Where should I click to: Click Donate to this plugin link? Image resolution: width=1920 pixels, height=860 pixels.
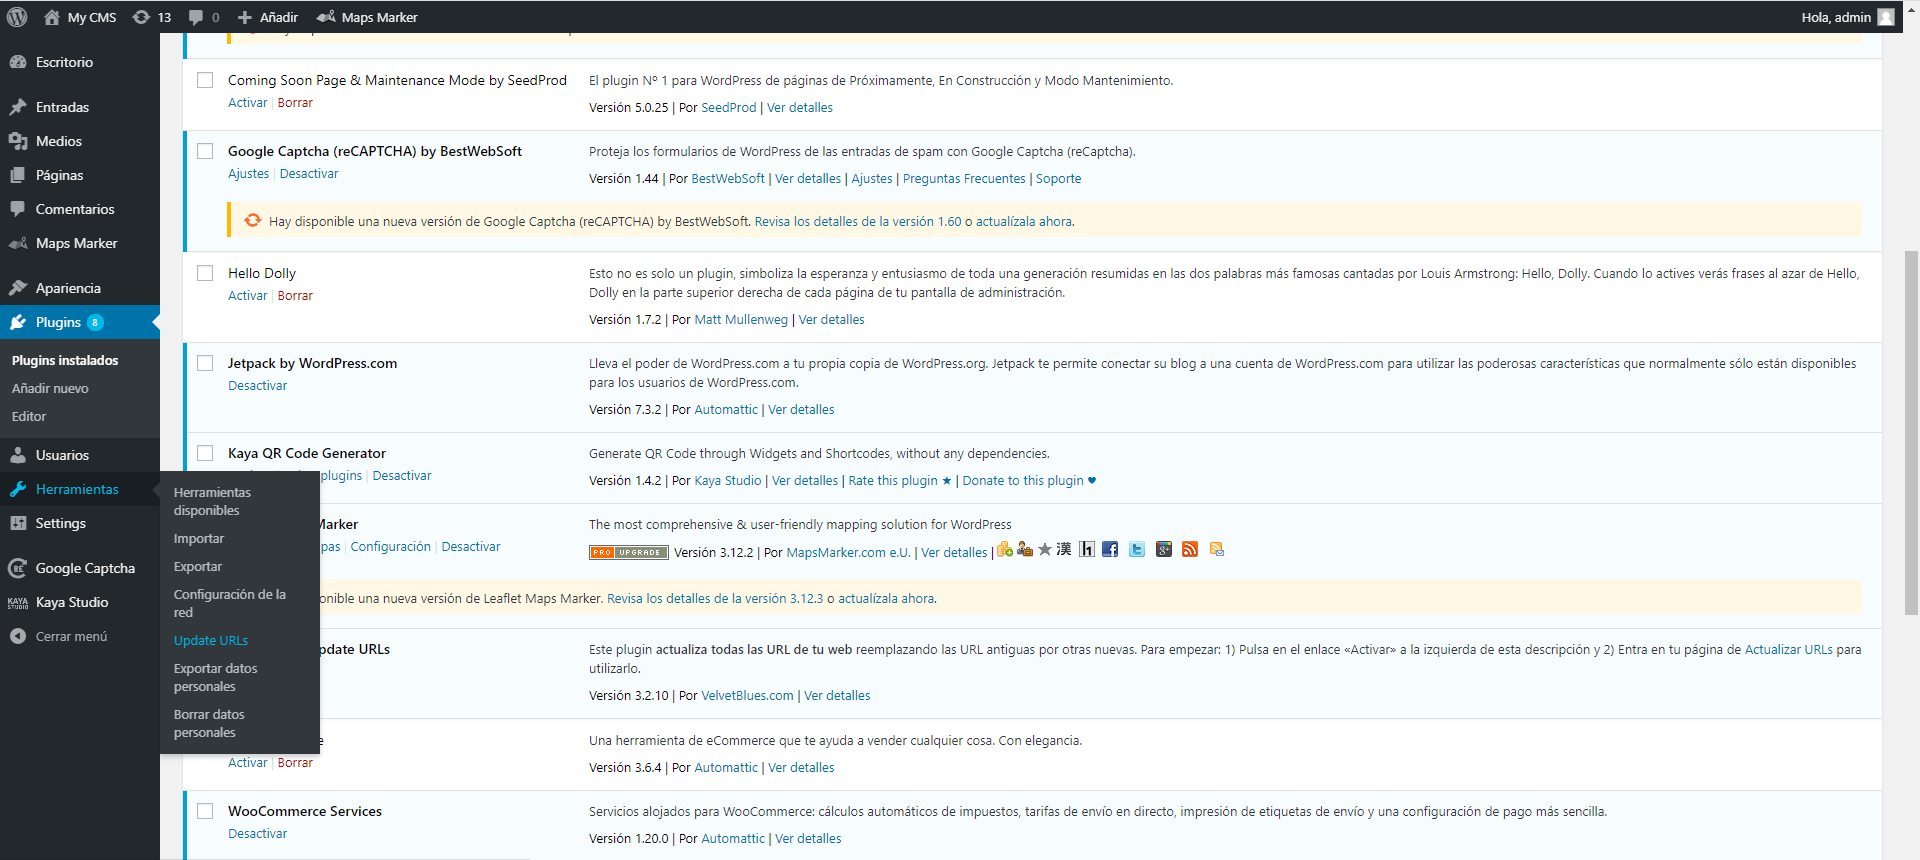pos(1029,481)
